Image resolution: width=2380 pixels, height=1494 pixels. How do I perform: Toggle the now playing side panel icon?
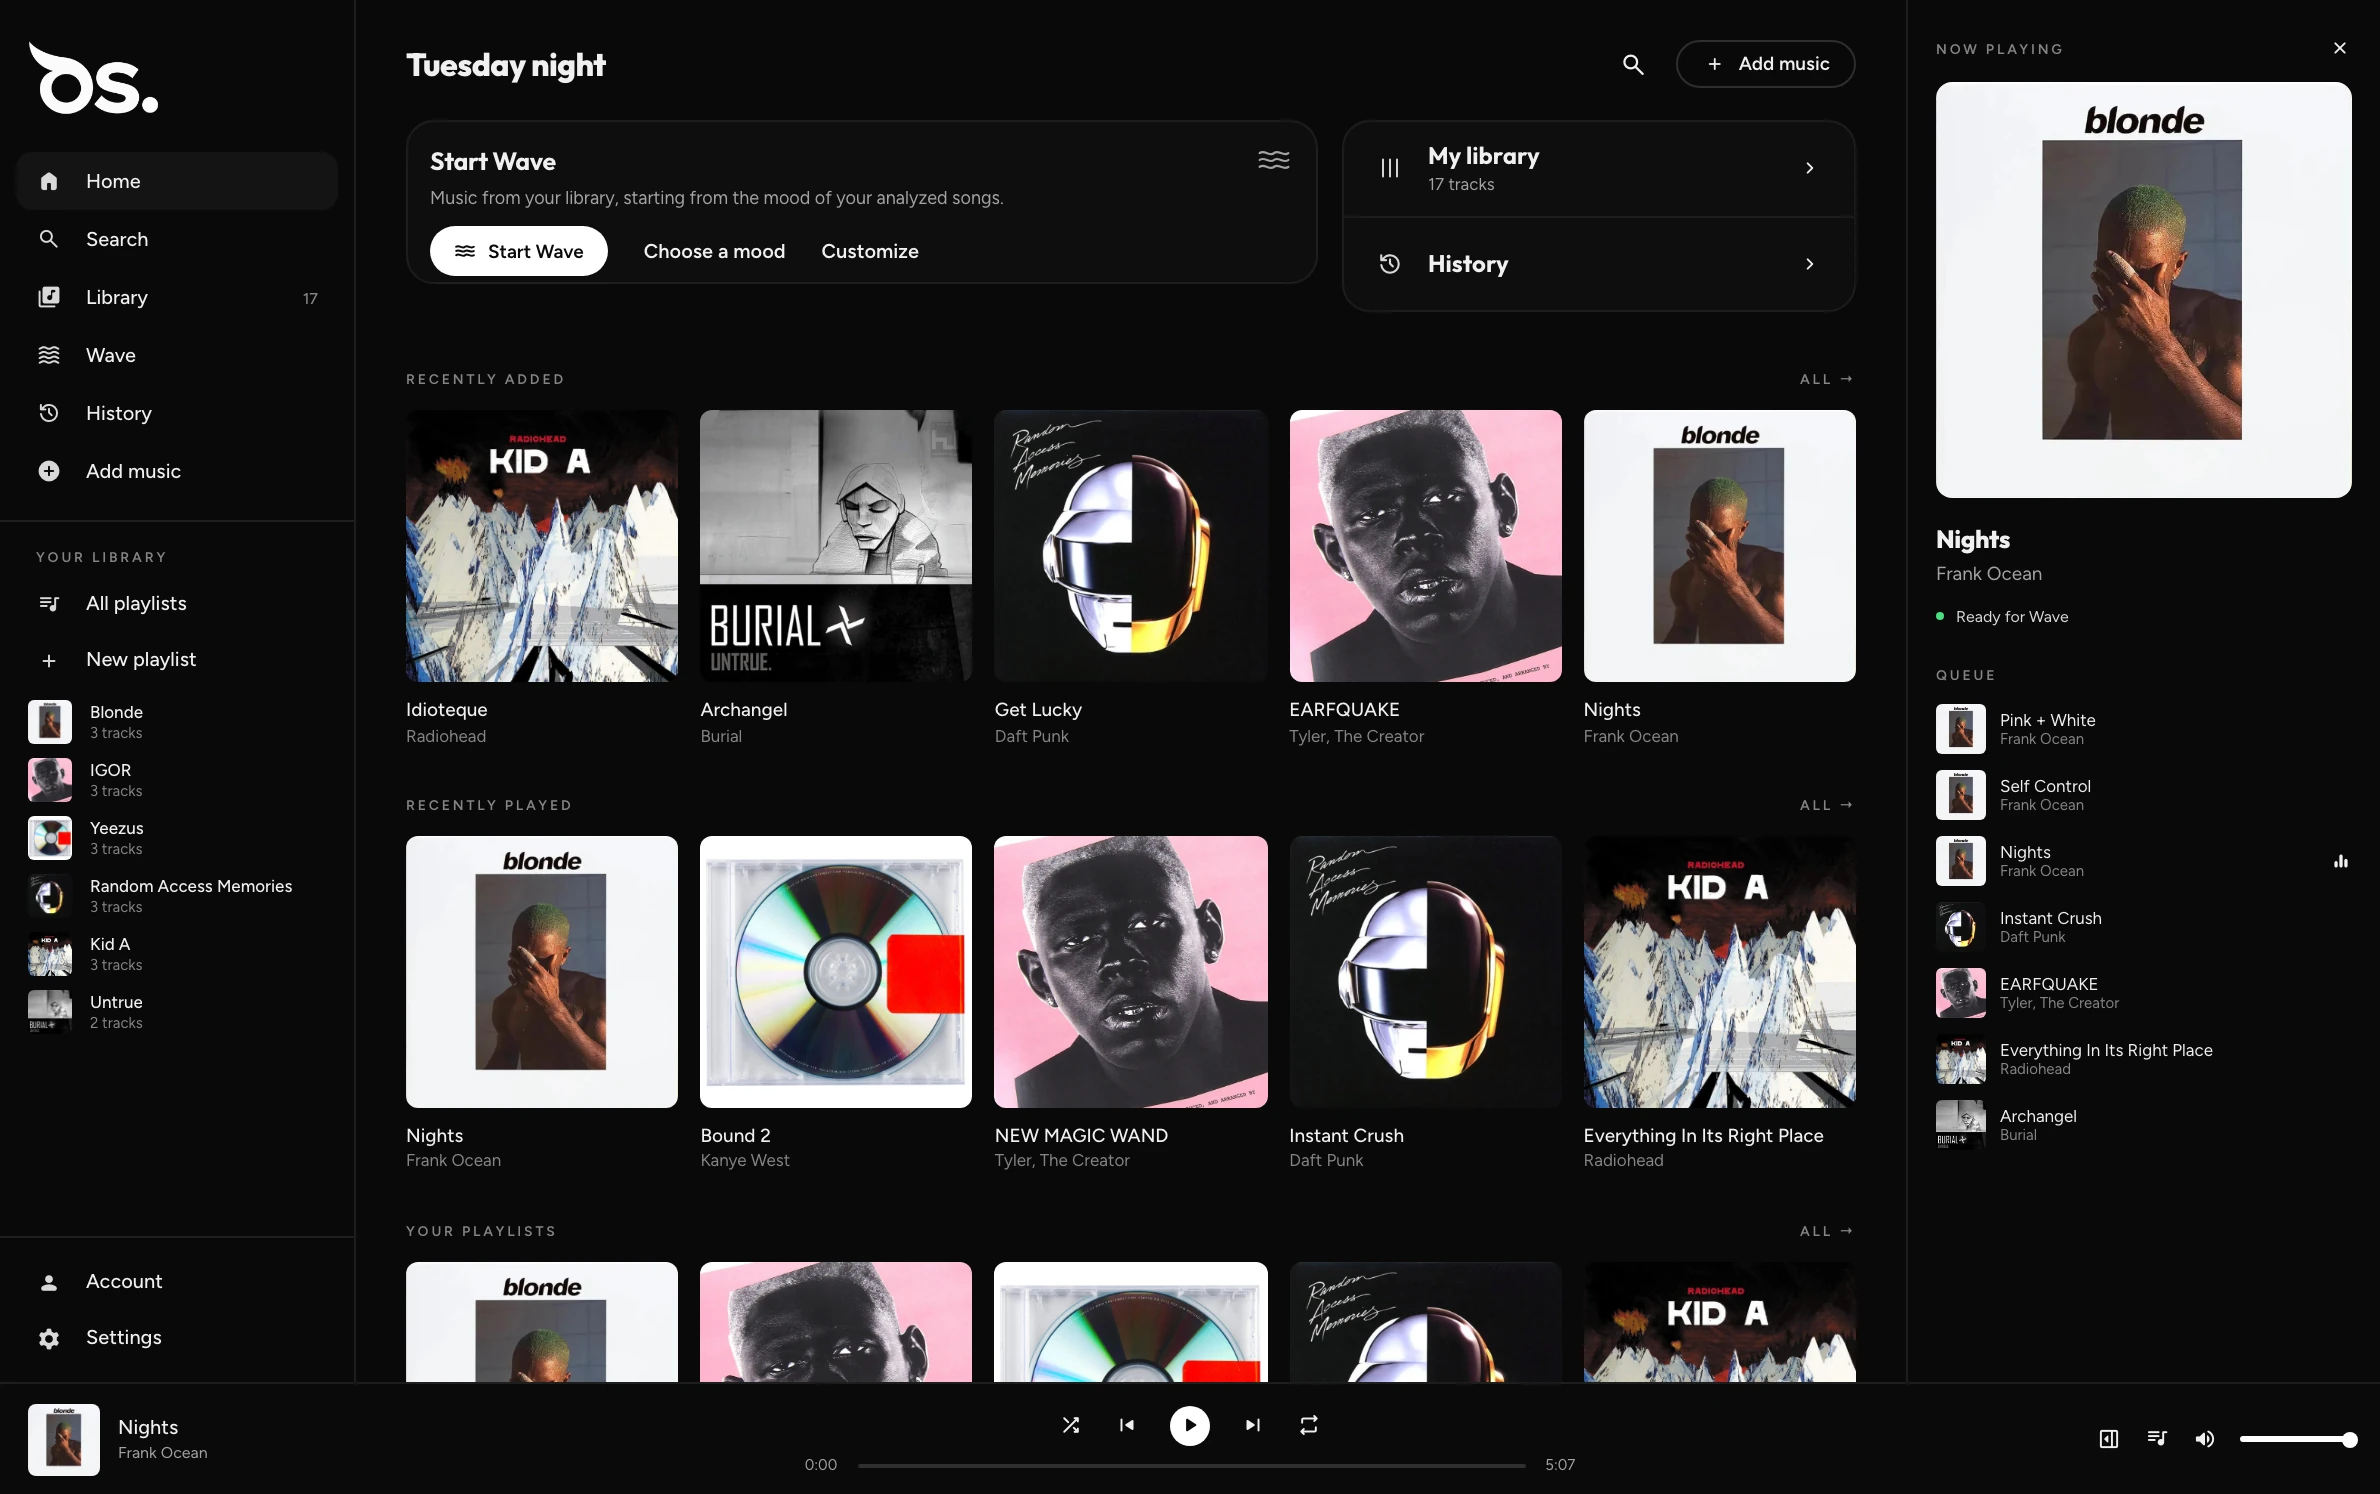2108,1439
